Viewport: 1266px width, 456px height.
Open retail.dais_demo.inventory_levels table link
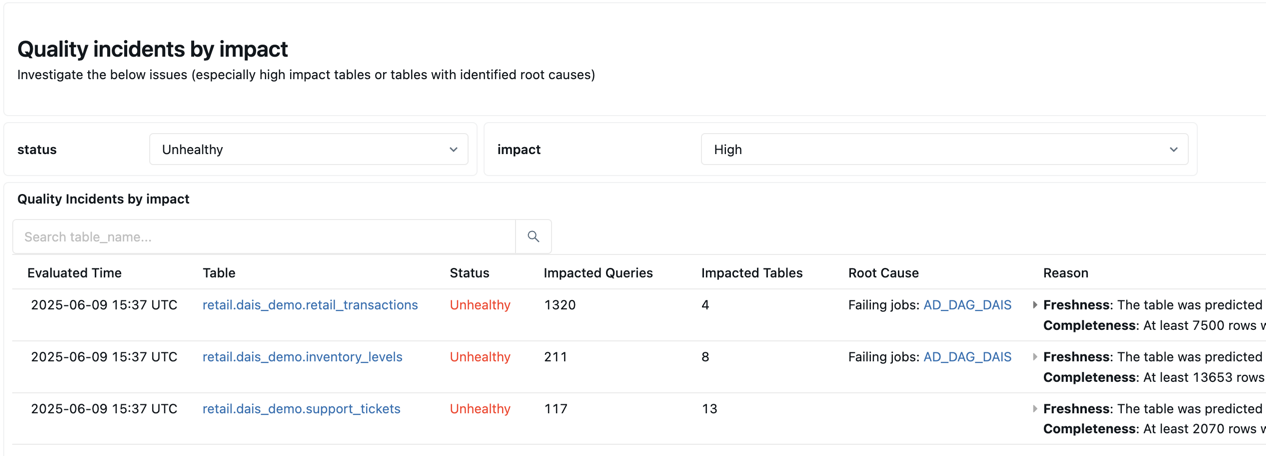coord(302,357)
